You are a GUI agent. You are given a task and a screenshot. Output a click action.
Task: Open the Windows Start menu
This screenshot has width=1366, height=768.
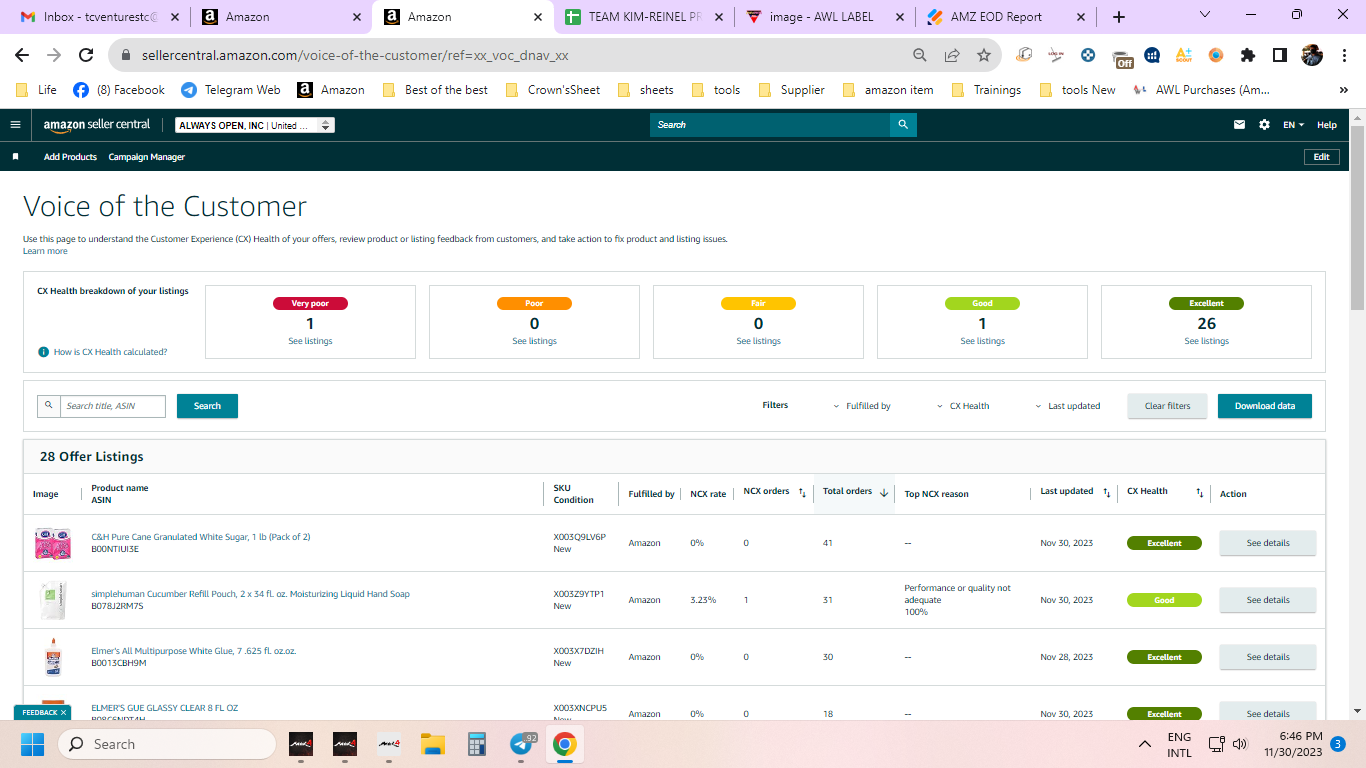(32, 744)
